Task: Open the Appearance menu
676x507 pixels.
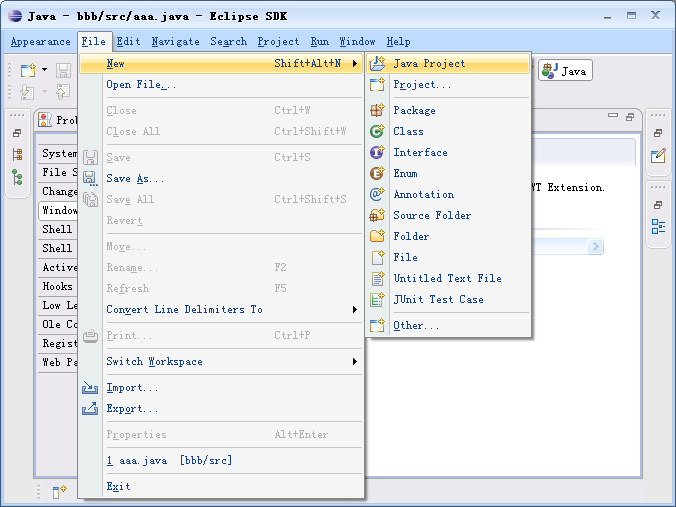Action: (x=41, y=42)
